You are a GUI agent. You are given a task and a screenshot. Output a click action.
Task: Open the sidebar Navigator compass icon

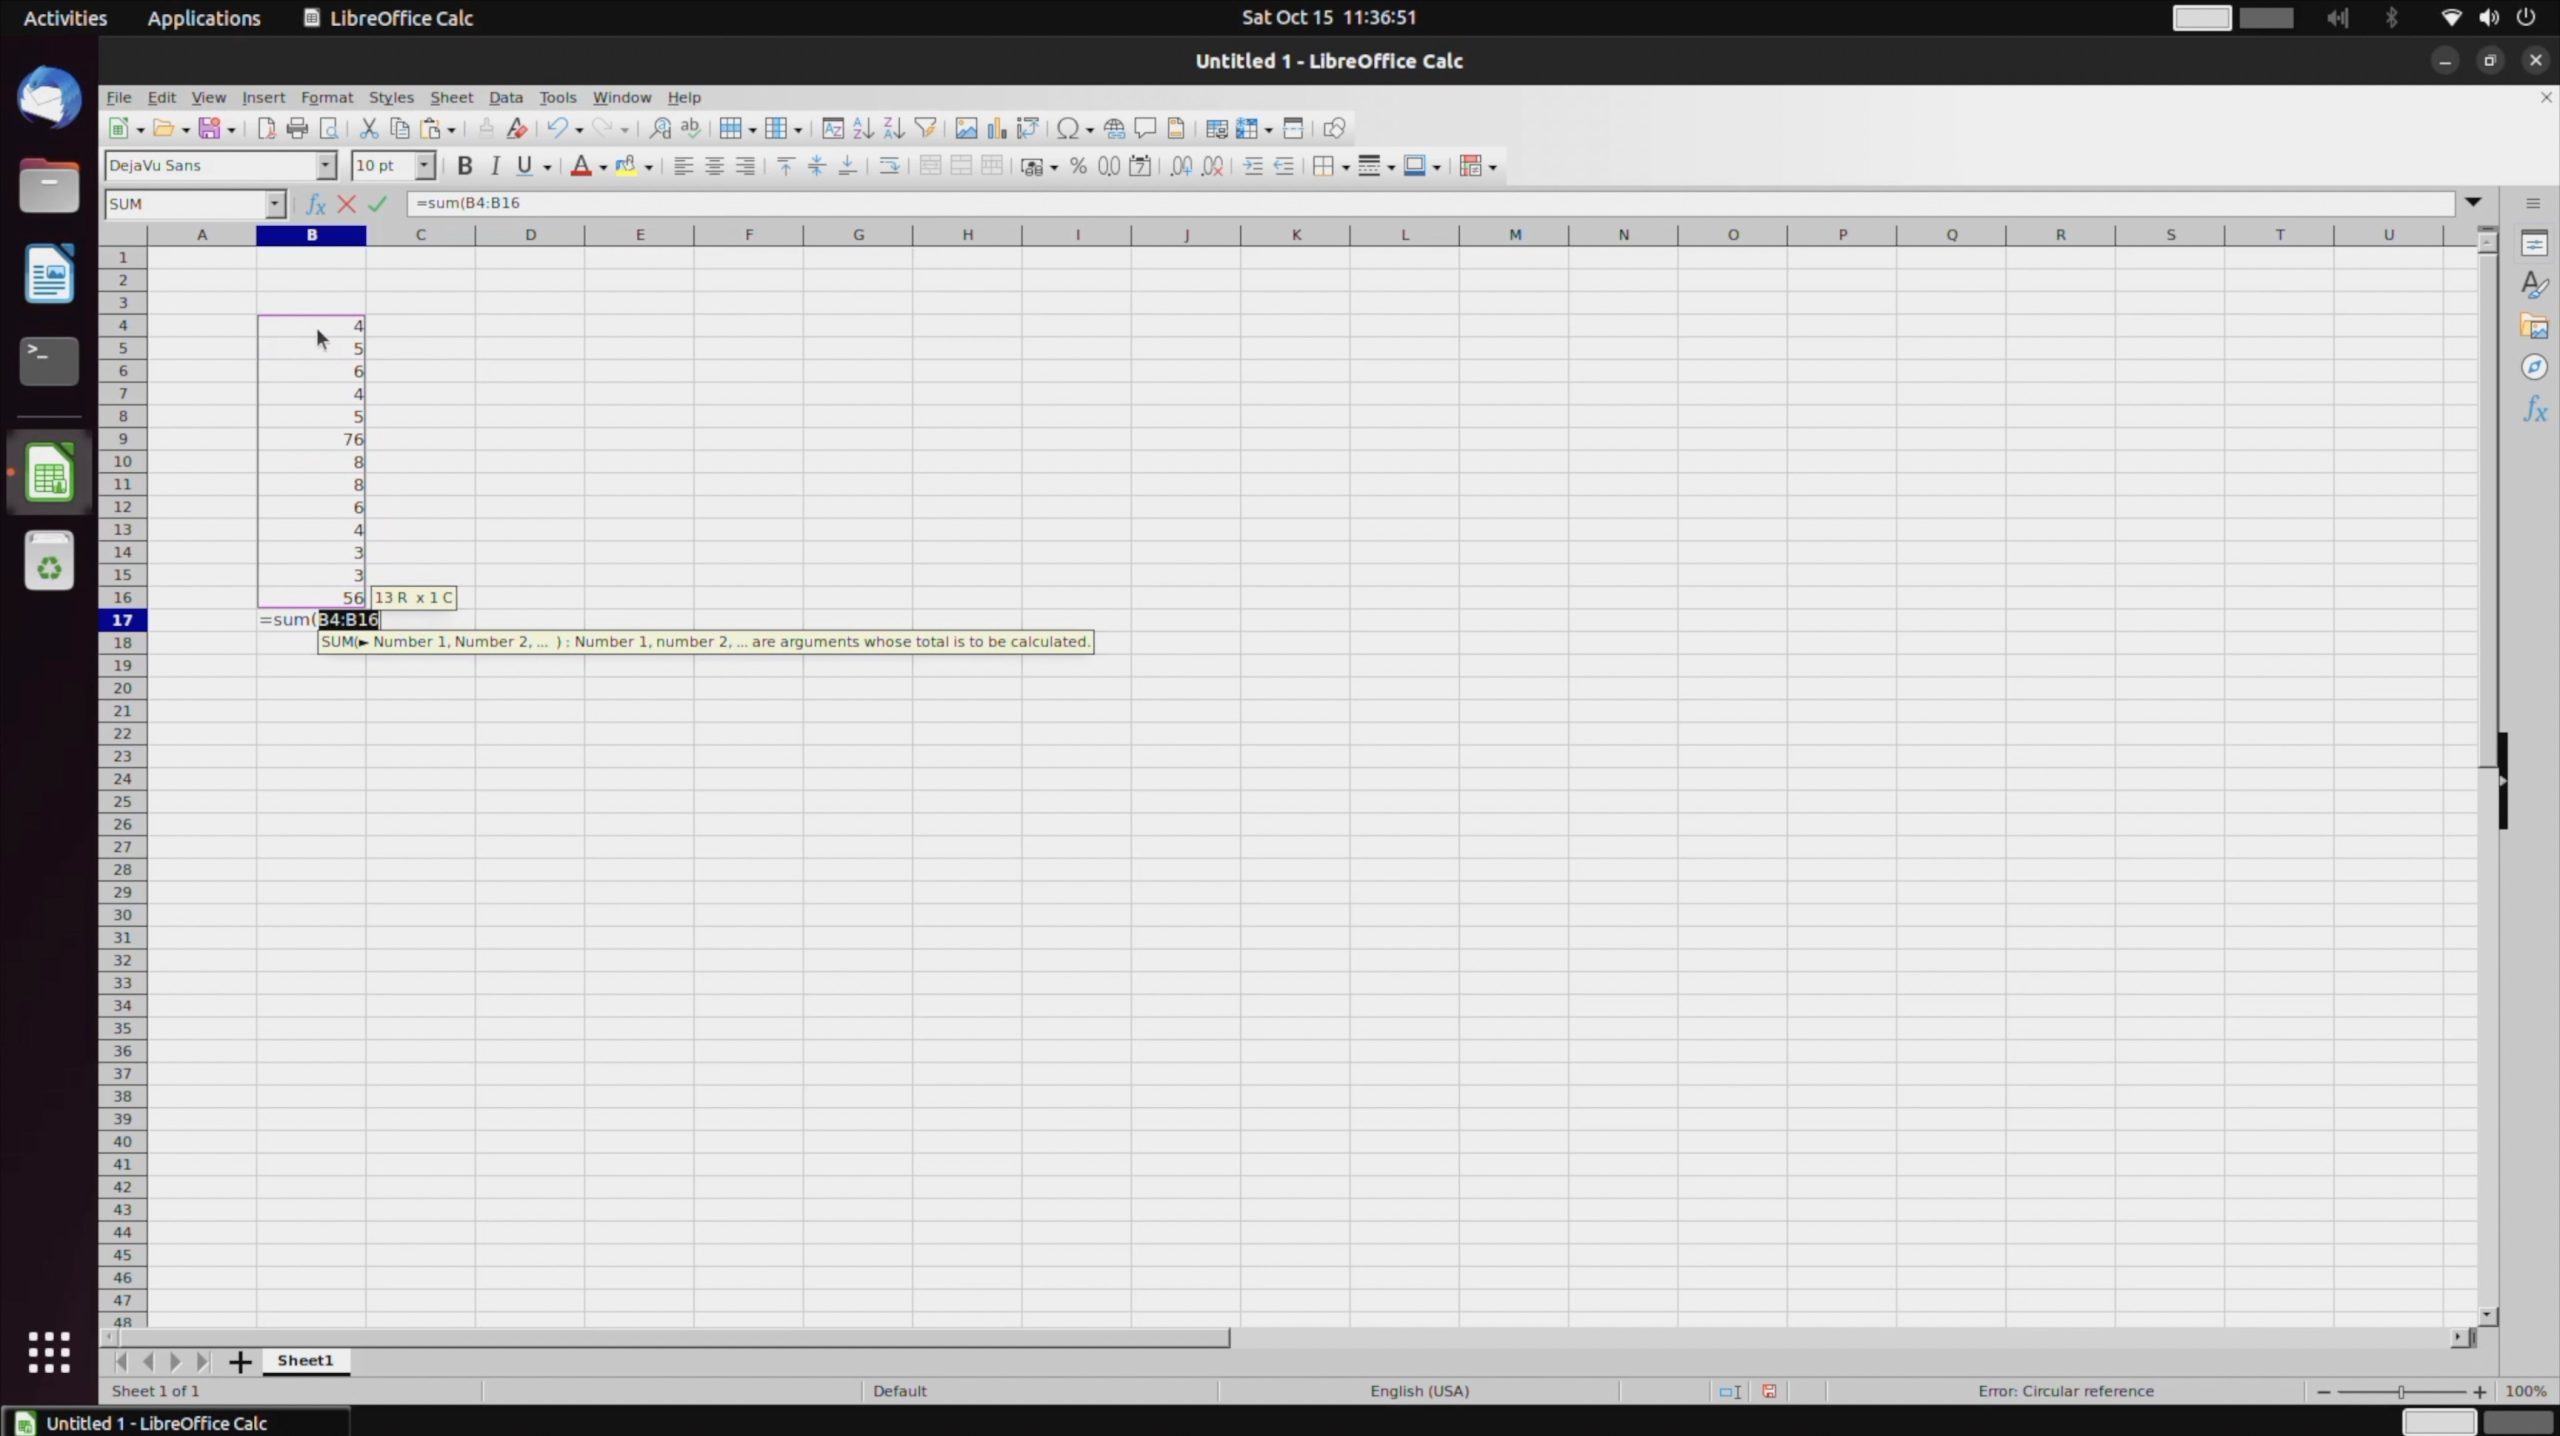(x=2534, y=367)
